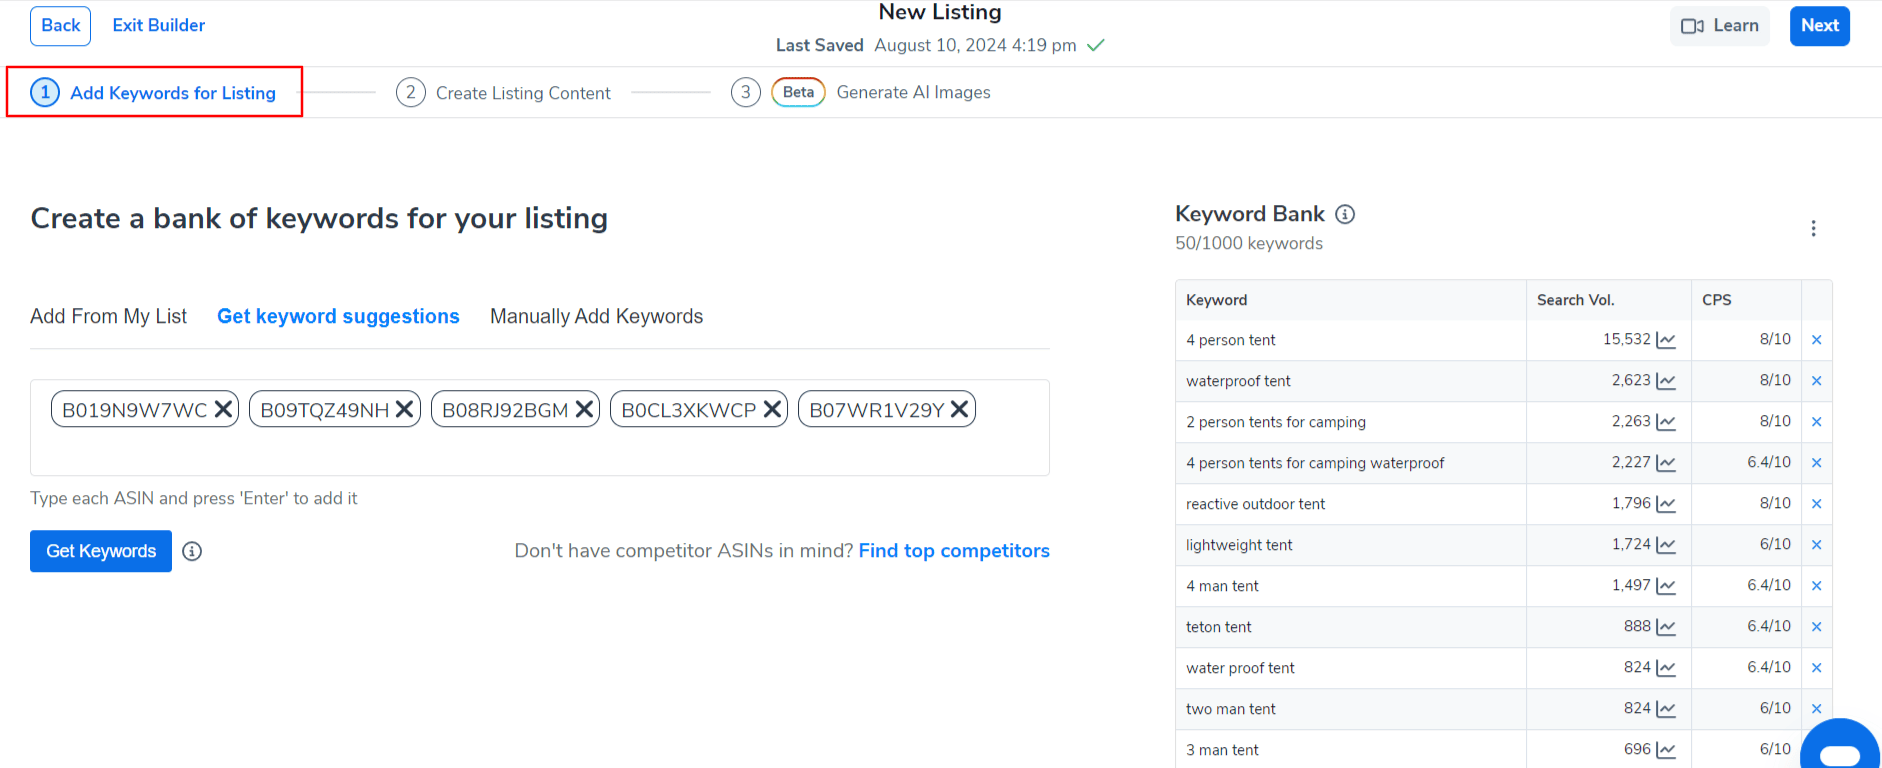View trend chart for two man tent

1666,709
